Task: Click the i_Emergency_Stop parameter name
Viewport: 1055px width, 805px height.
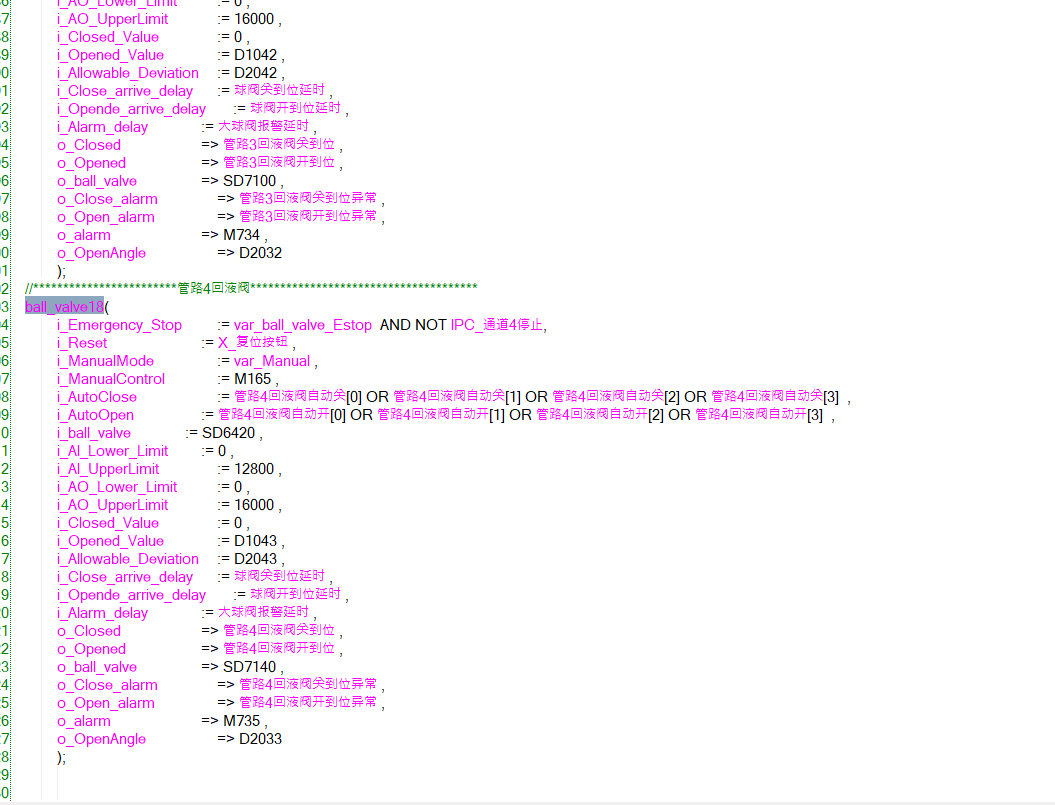Action: 119,325
